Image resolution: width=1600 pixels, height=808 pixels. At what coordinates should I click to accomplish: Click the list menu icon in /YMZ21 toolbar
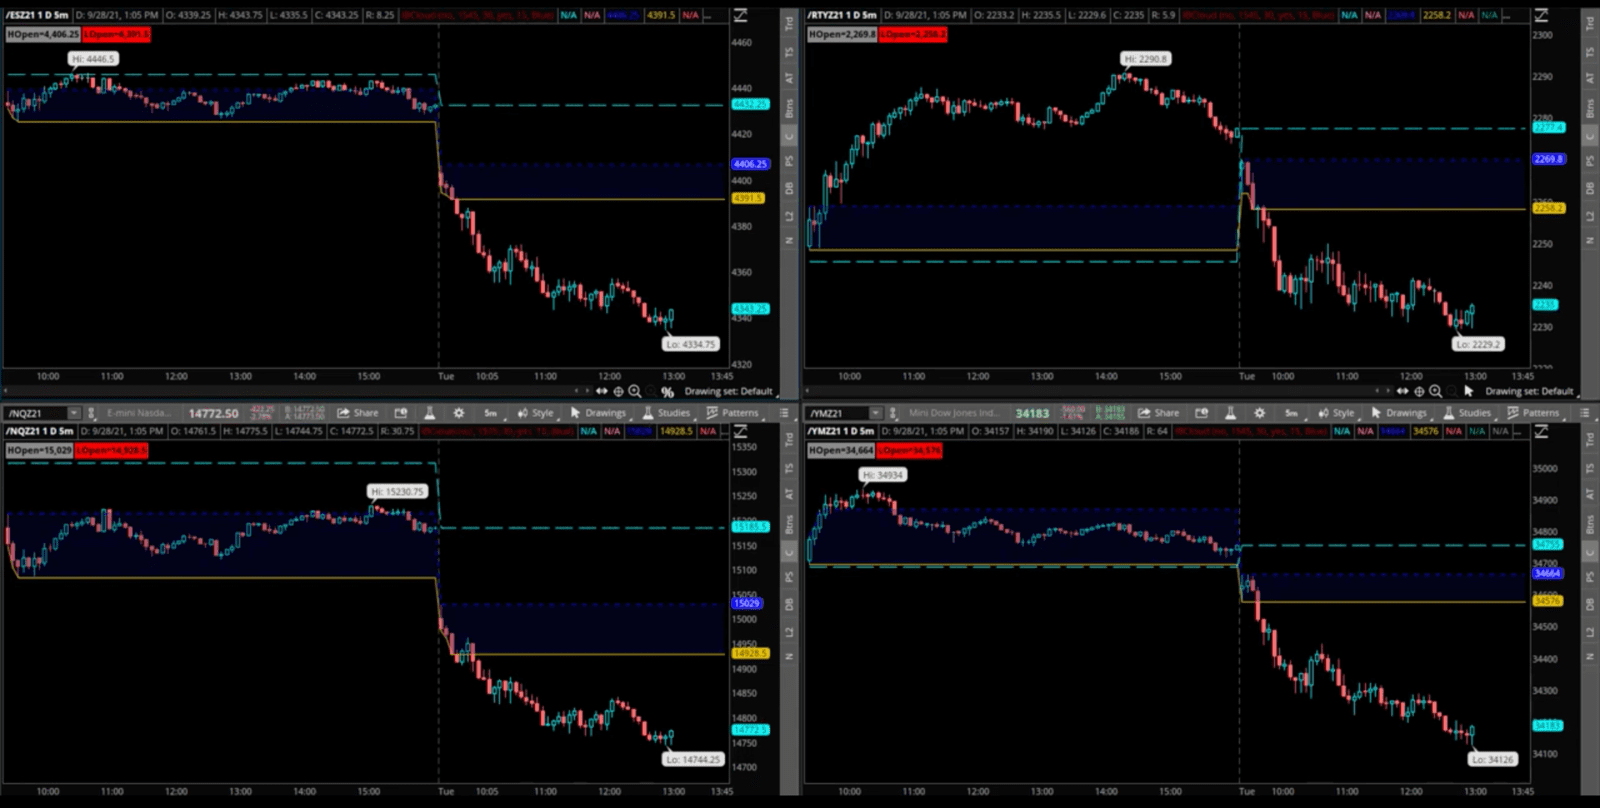tap(1585, 413)
